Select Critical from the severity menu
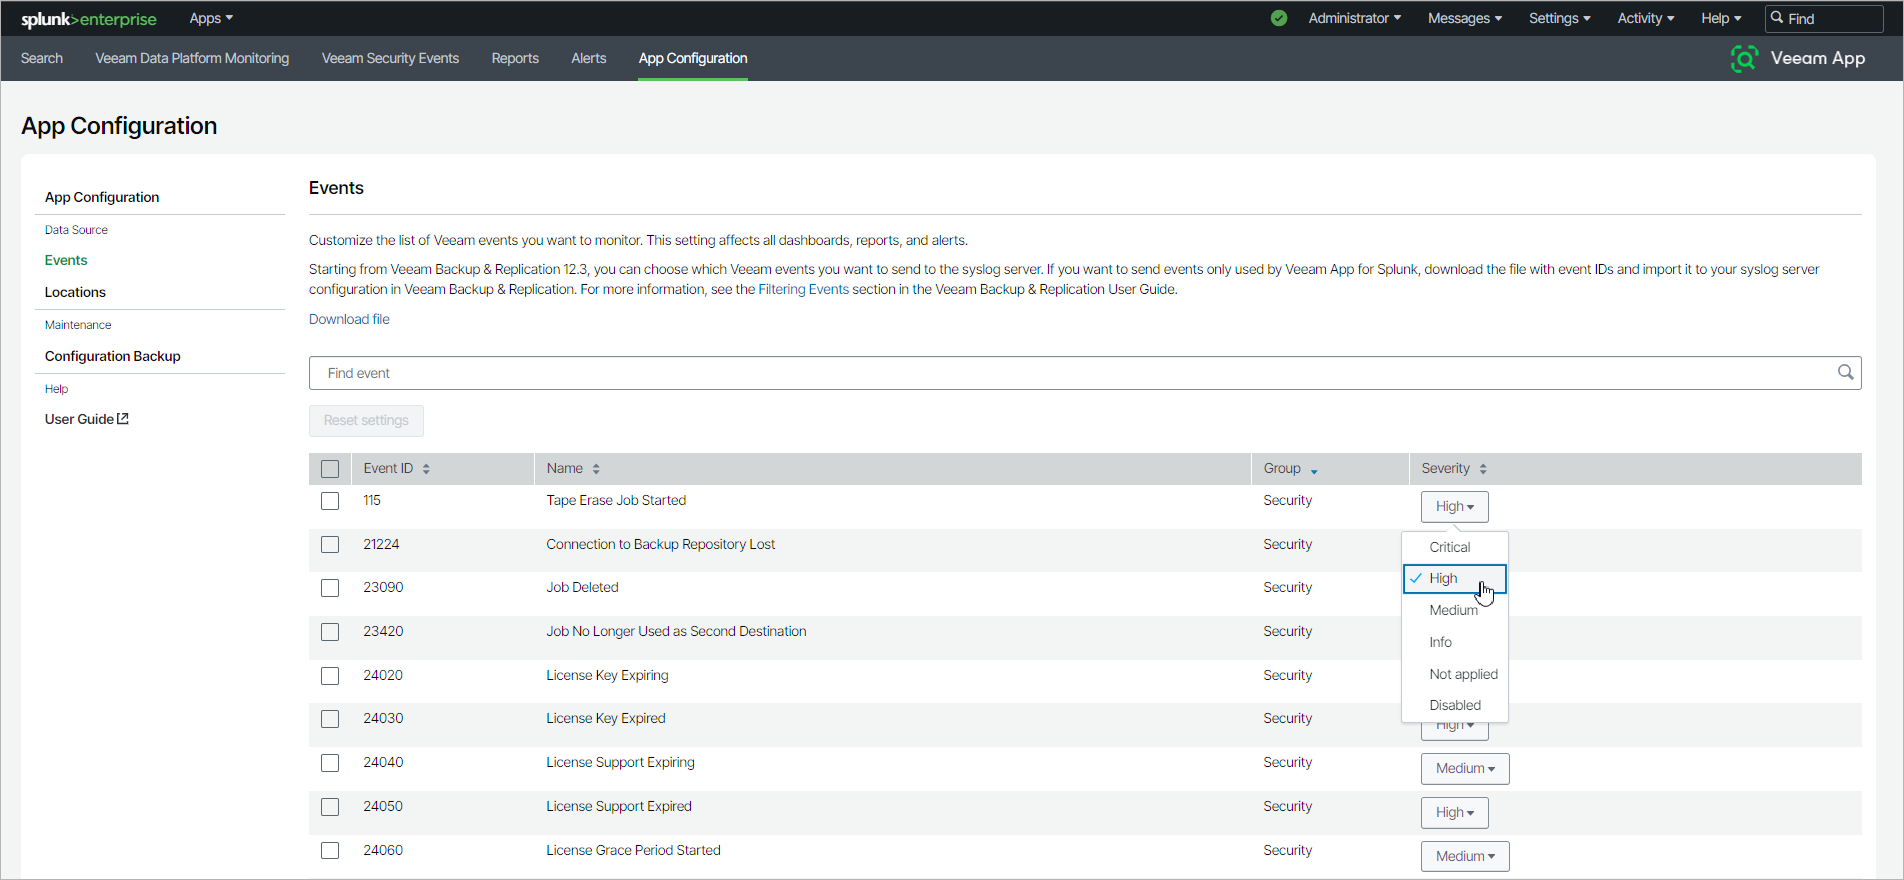Image resolution: width=1904 pixels, height=880 pixels. tap(1449, 547)
